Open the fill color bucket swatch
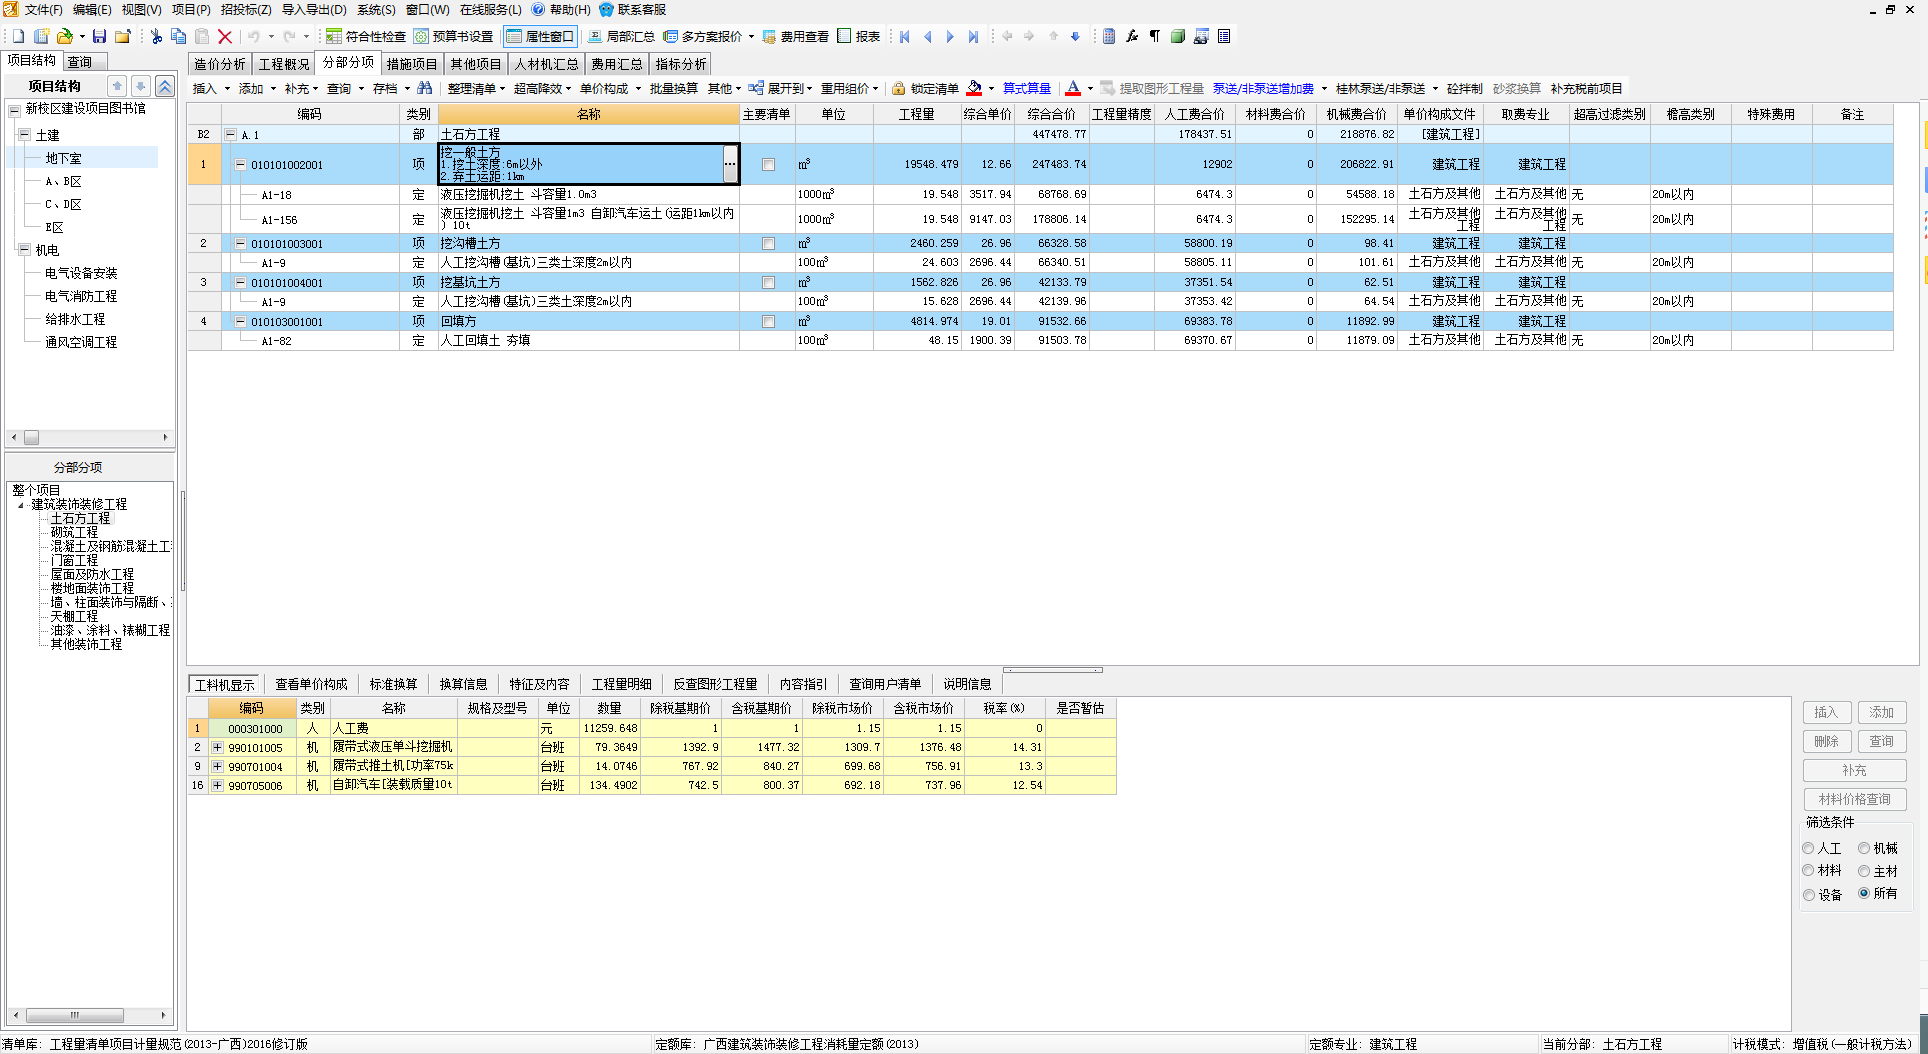1928x1054 pixels. 974,89
